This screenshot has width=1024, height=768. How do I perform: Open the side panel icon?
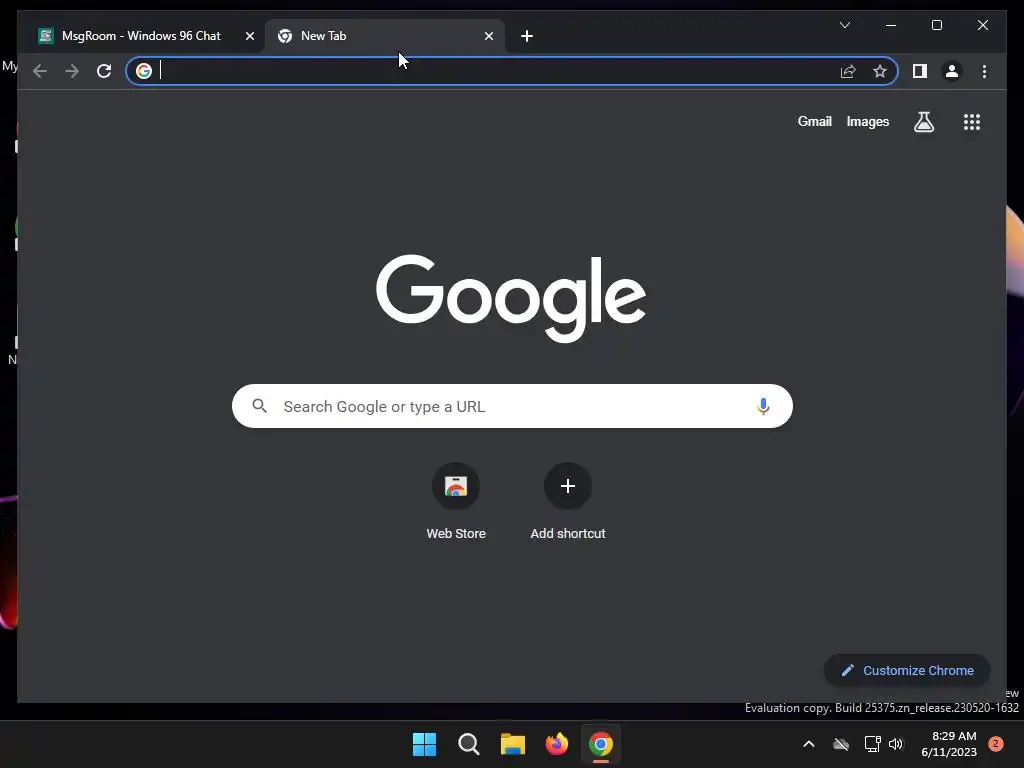click(x=920, y=71)
